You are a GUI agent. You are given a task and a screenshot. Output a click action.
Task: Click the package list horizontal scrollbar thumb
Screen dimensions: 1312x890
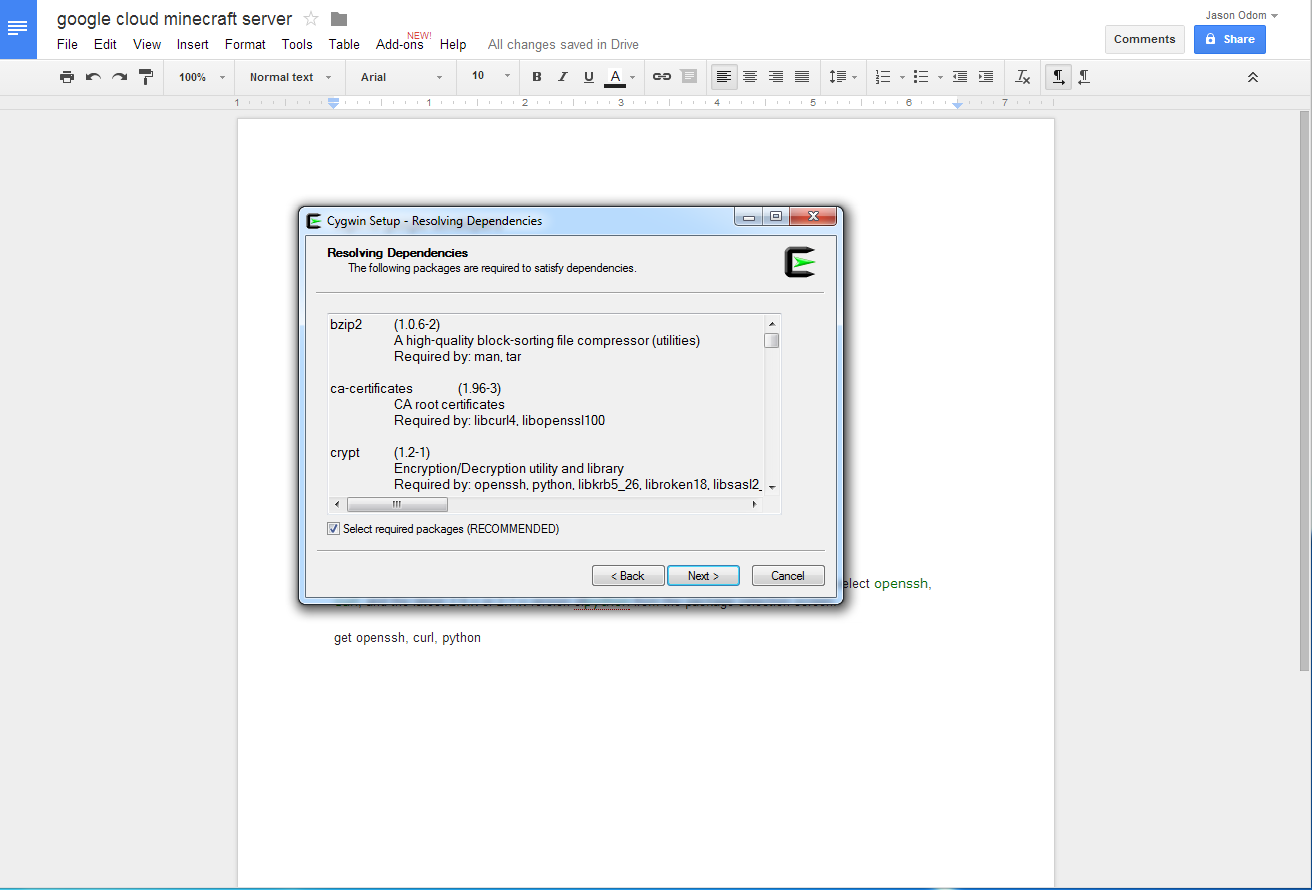point(397,505)
